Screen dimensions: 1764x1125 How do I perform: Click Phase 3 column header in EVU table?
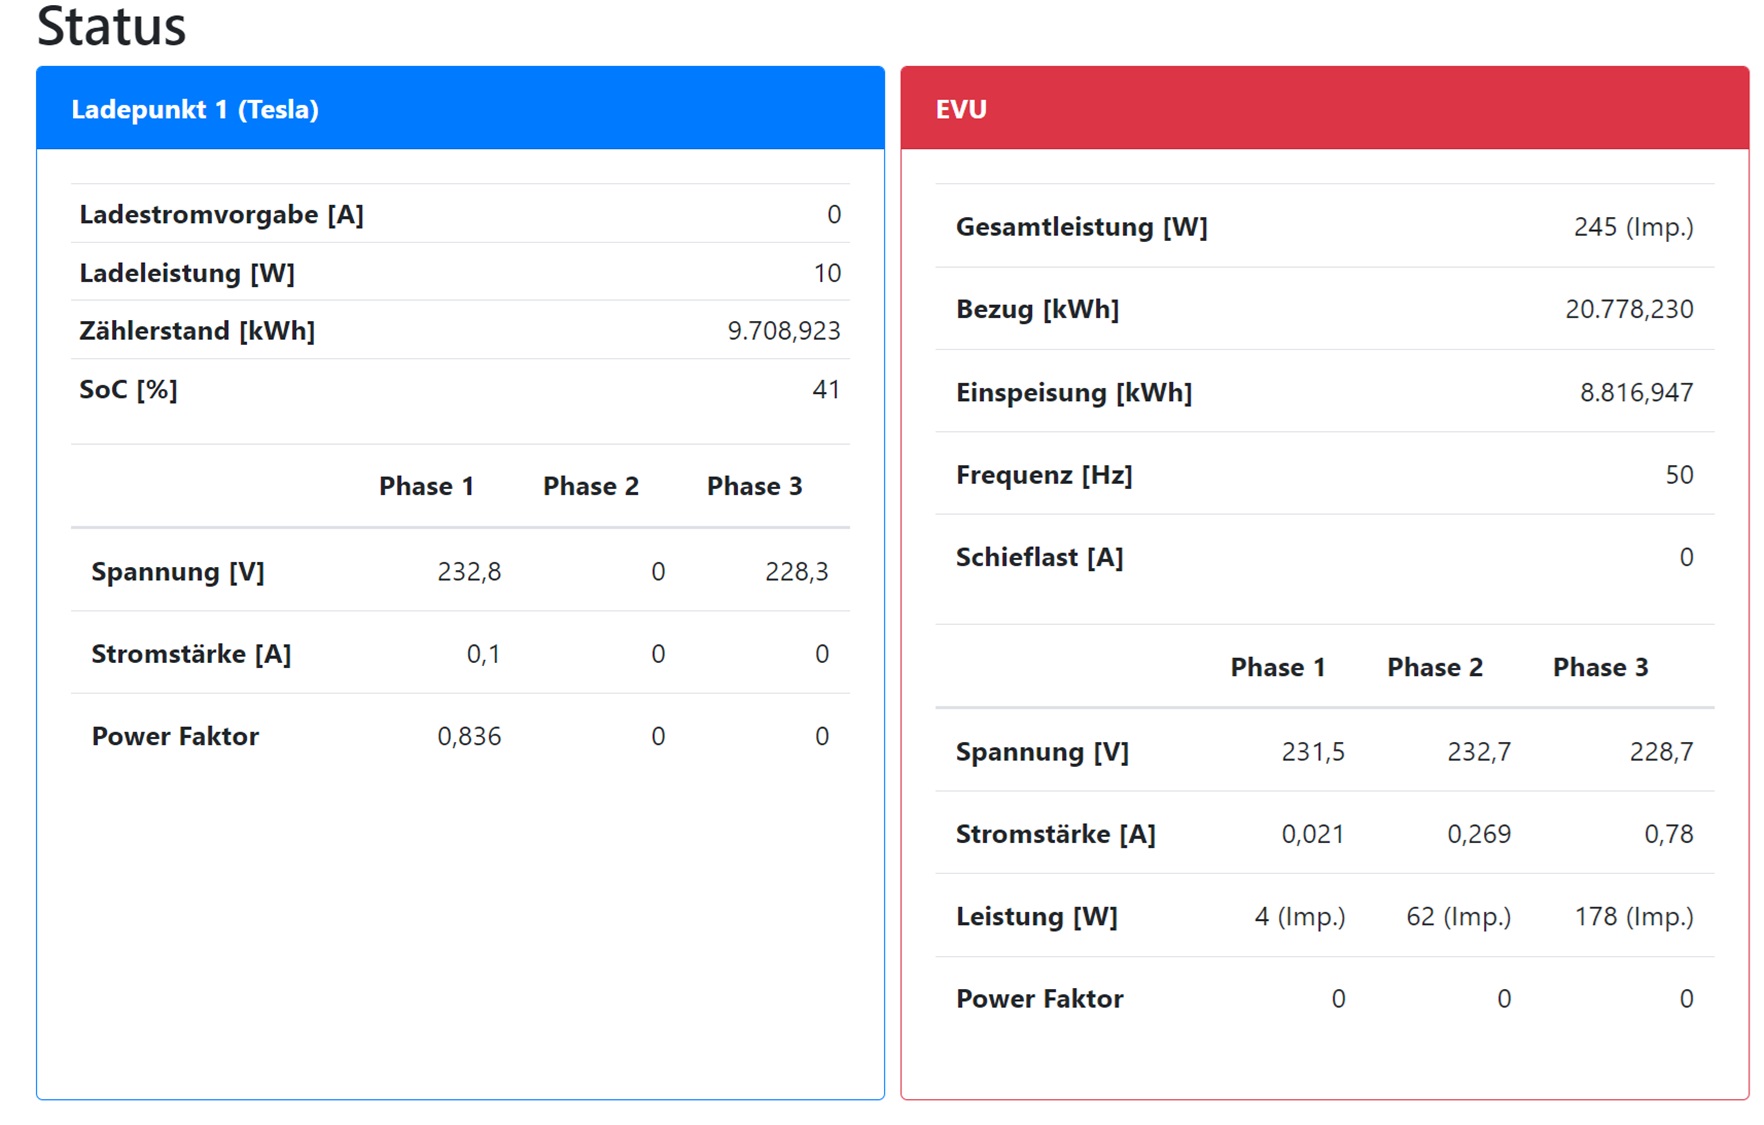click(x=1599, y=667)
